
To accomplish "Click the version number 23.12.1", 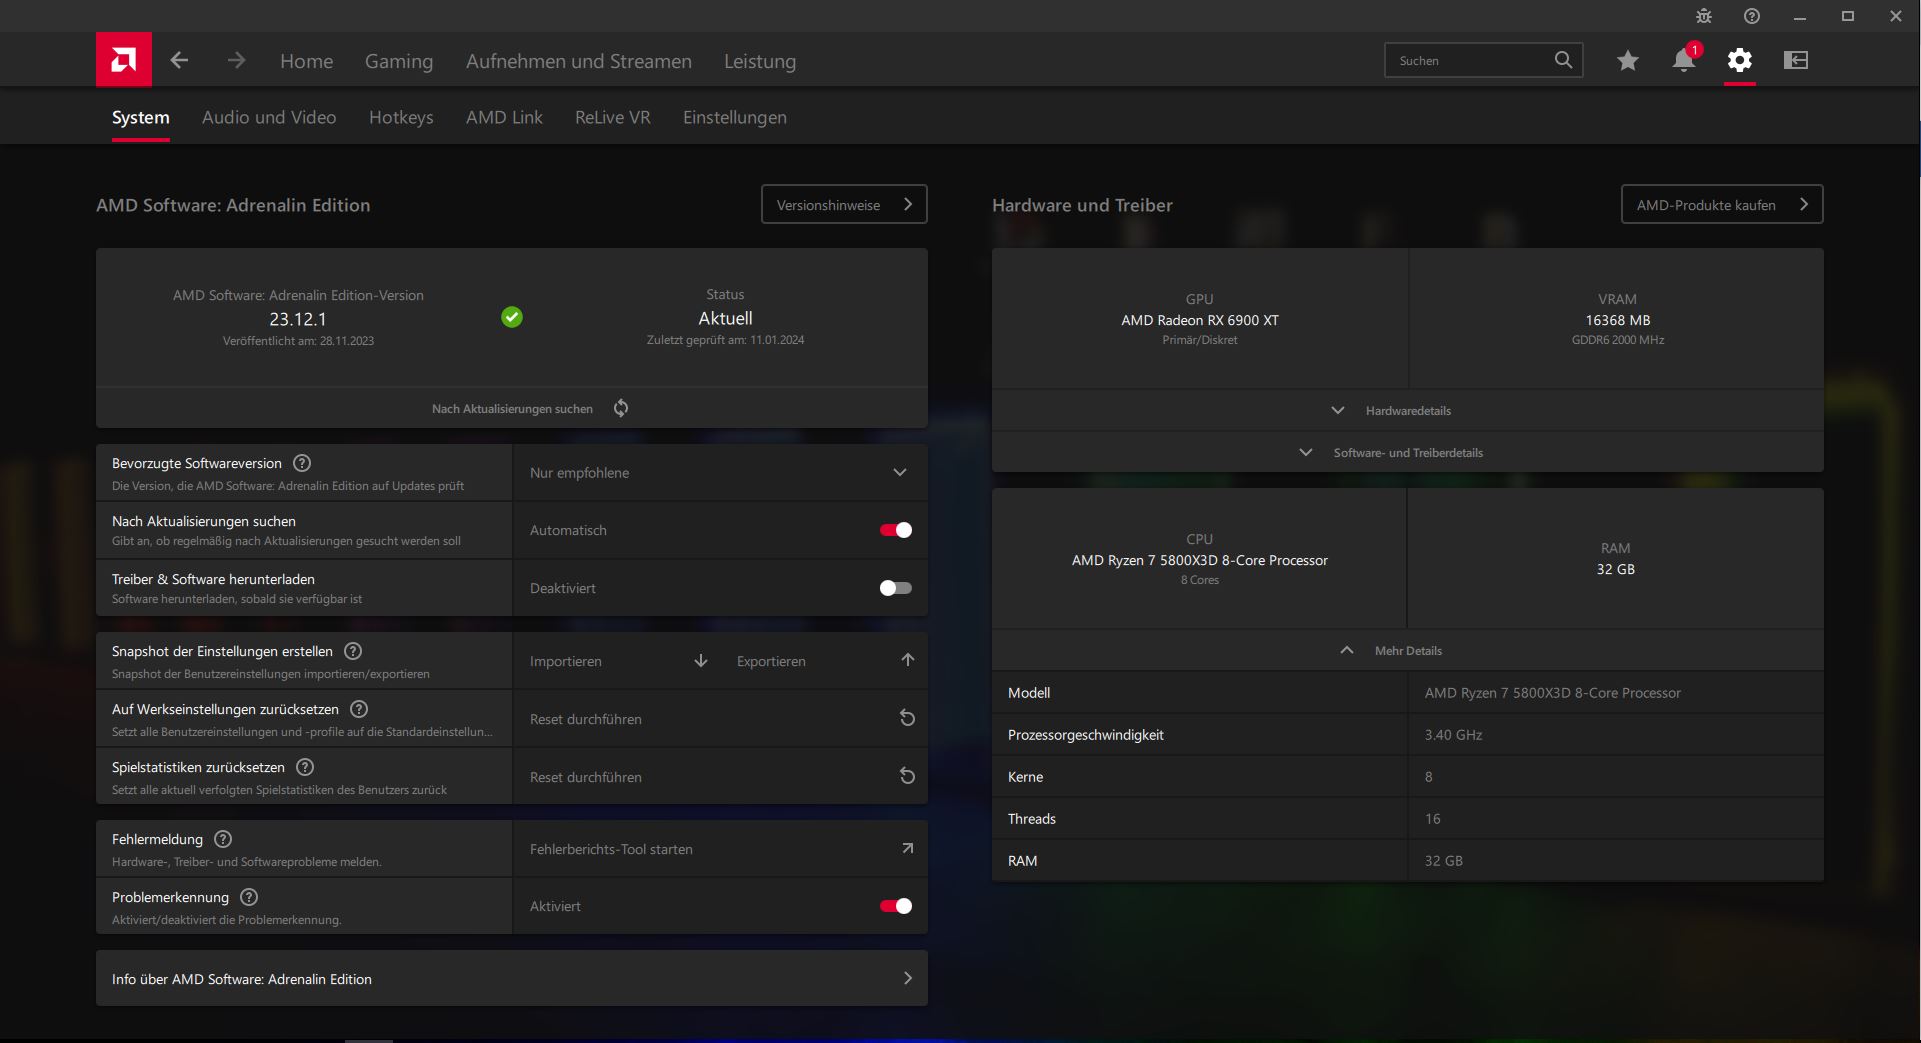I will [298, 319].
